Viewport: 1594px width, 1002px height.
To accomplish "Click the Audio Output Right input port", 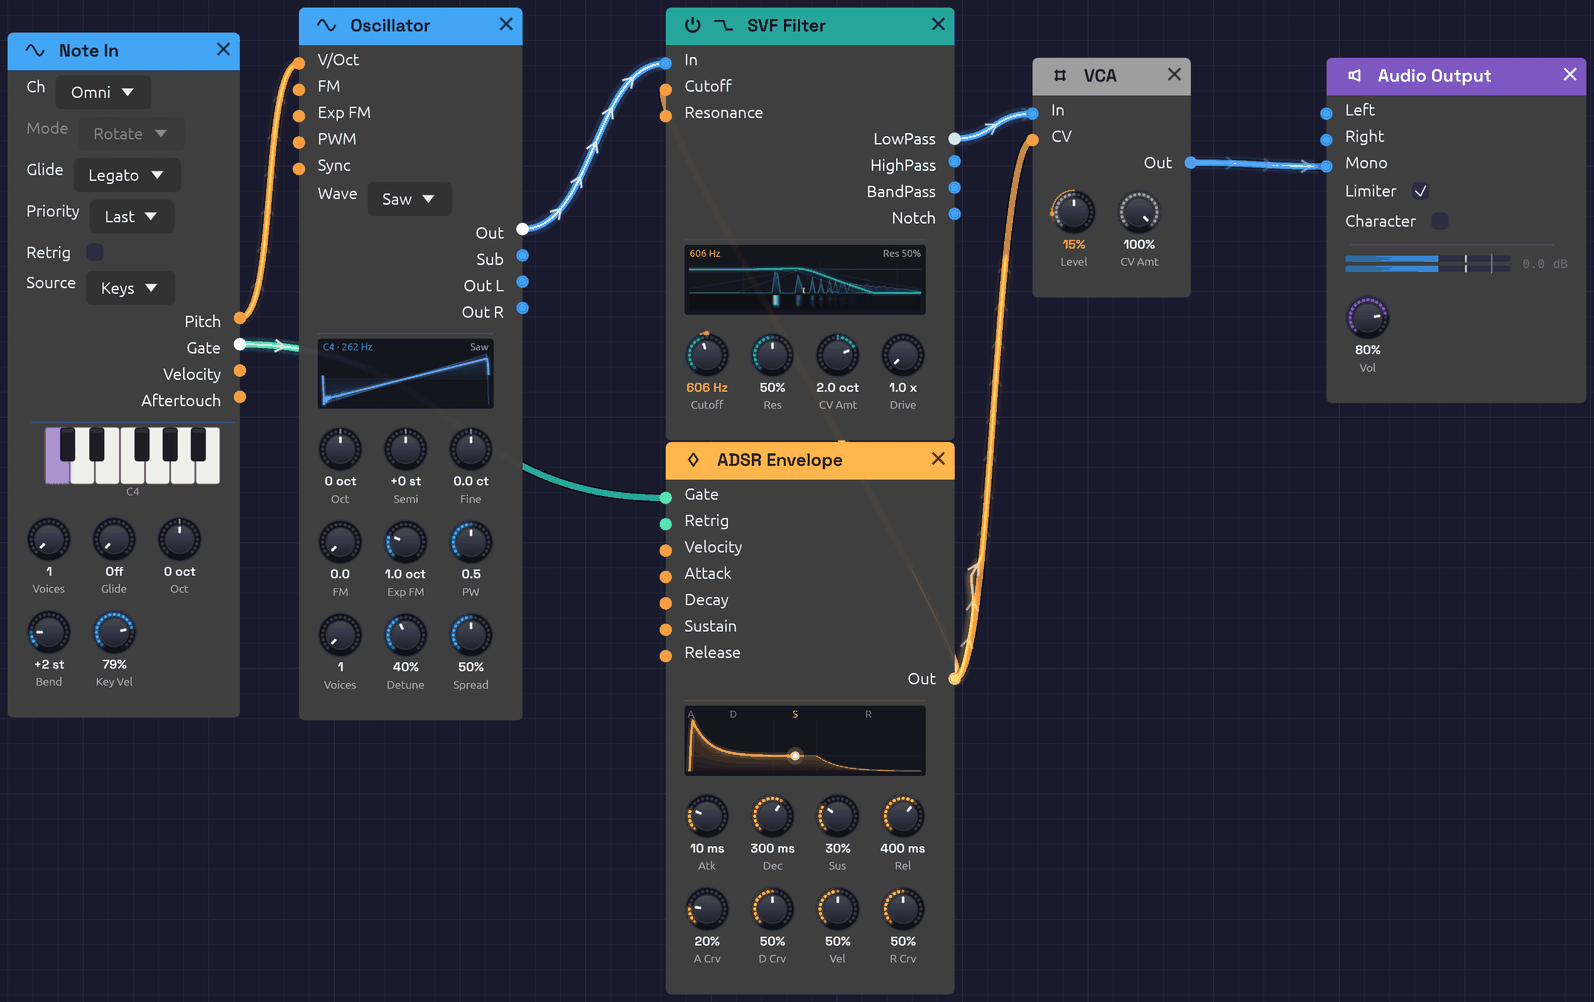I will (1326, 140).
